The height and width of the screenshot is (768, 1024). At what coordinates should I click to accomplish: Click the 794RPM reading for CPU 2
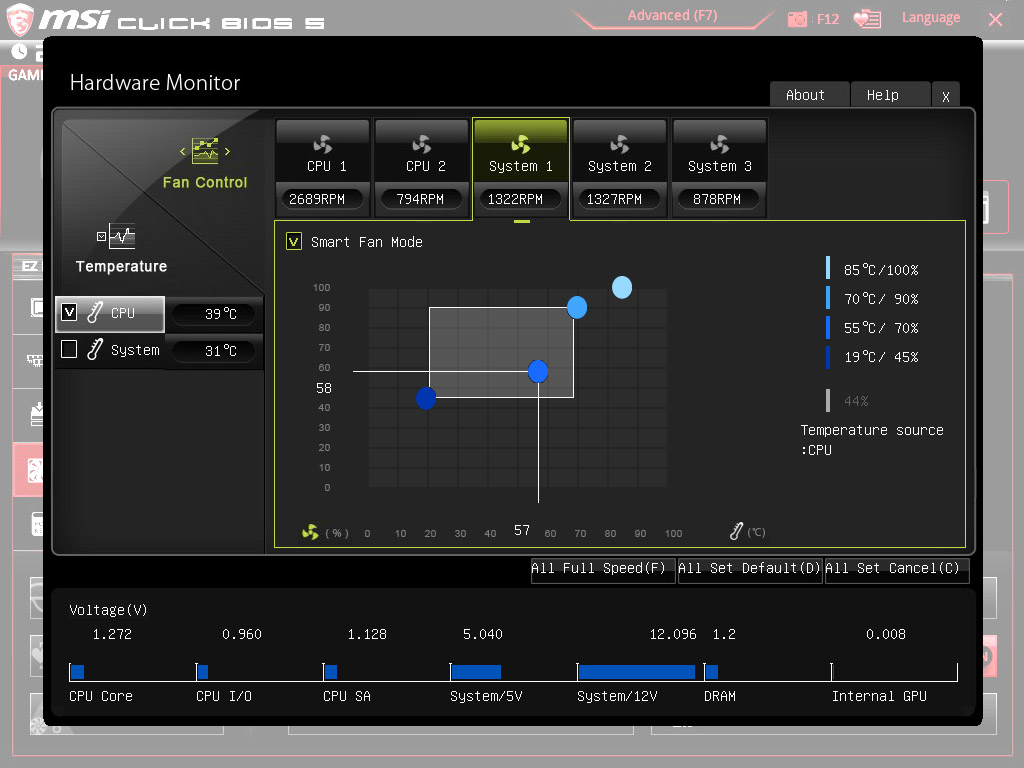tap(422, 199)
